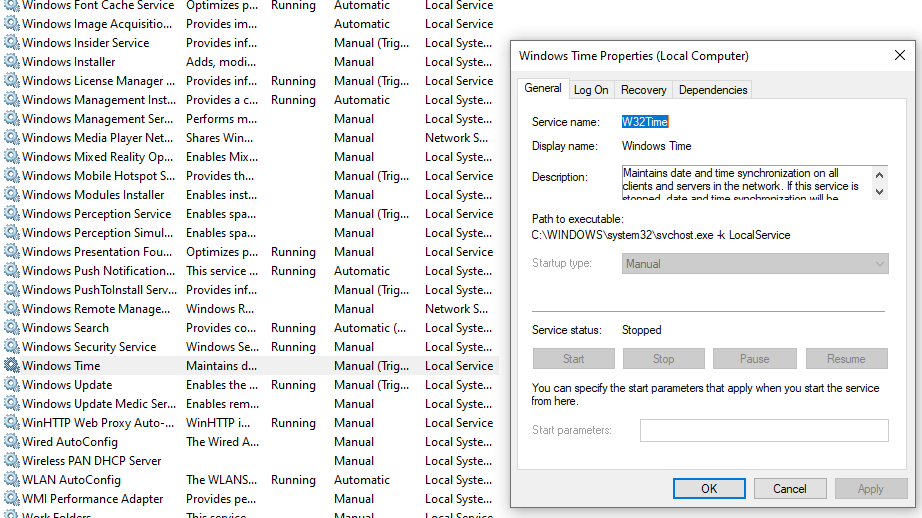
Task: Click Network S... log on for Windows Remote Management
Action: (456, 309)
